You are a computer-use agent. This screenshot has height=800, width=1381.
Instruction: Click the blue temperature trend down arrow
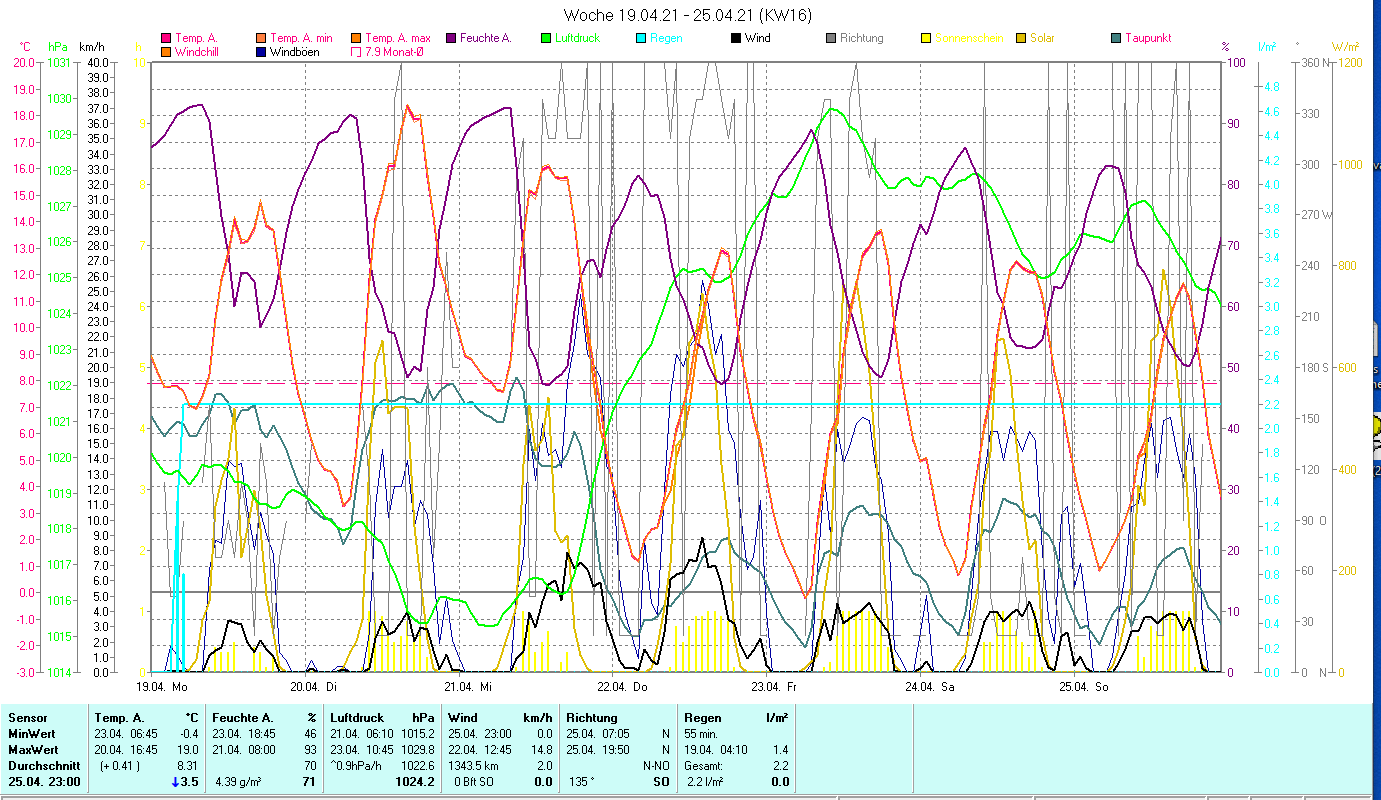click(173, 782)
